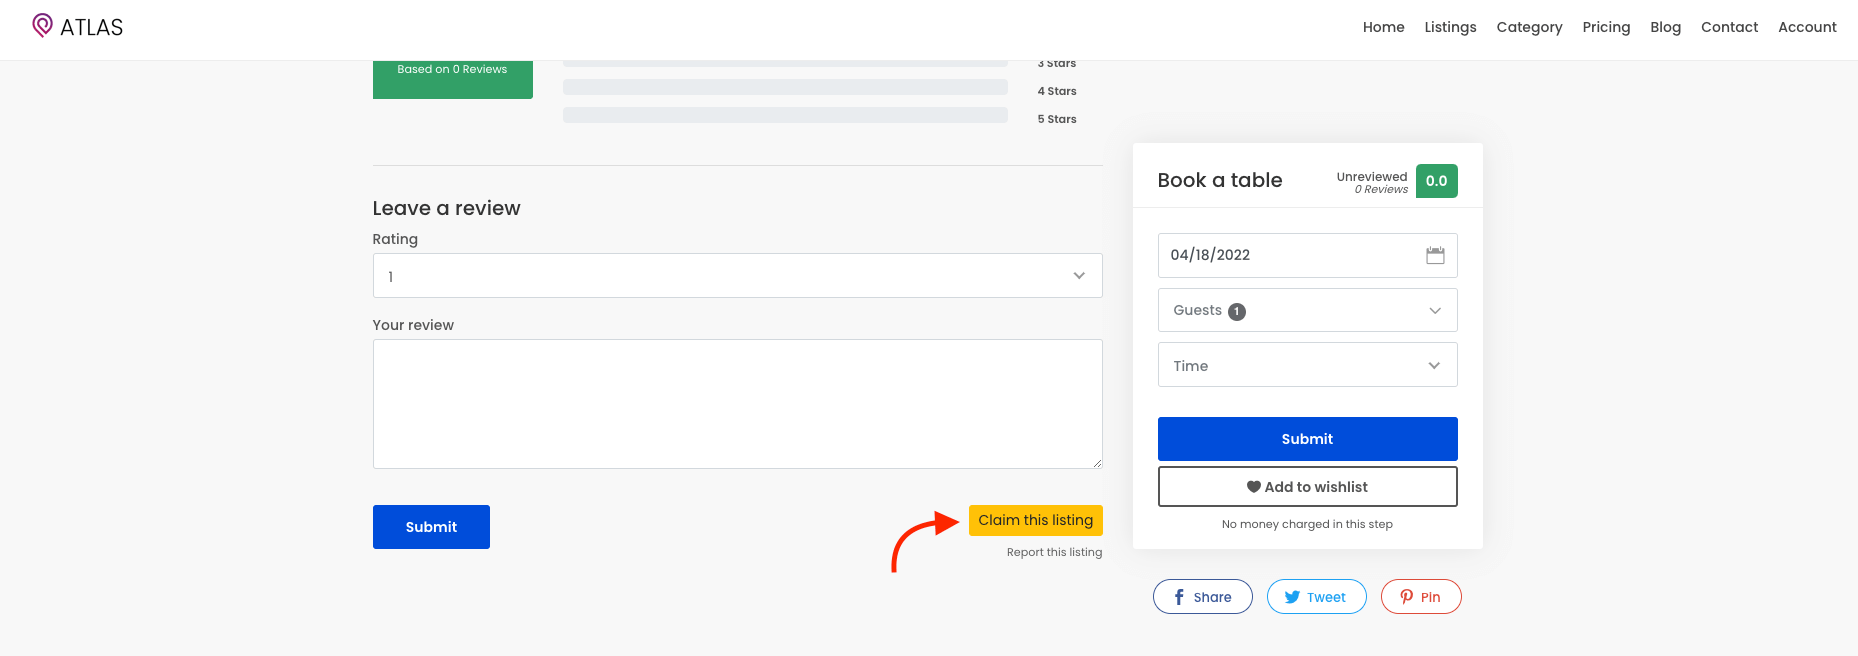Click the '4 Stars' label
The height and width of the screenshot is (656, 1858).
coord(1057,91)
